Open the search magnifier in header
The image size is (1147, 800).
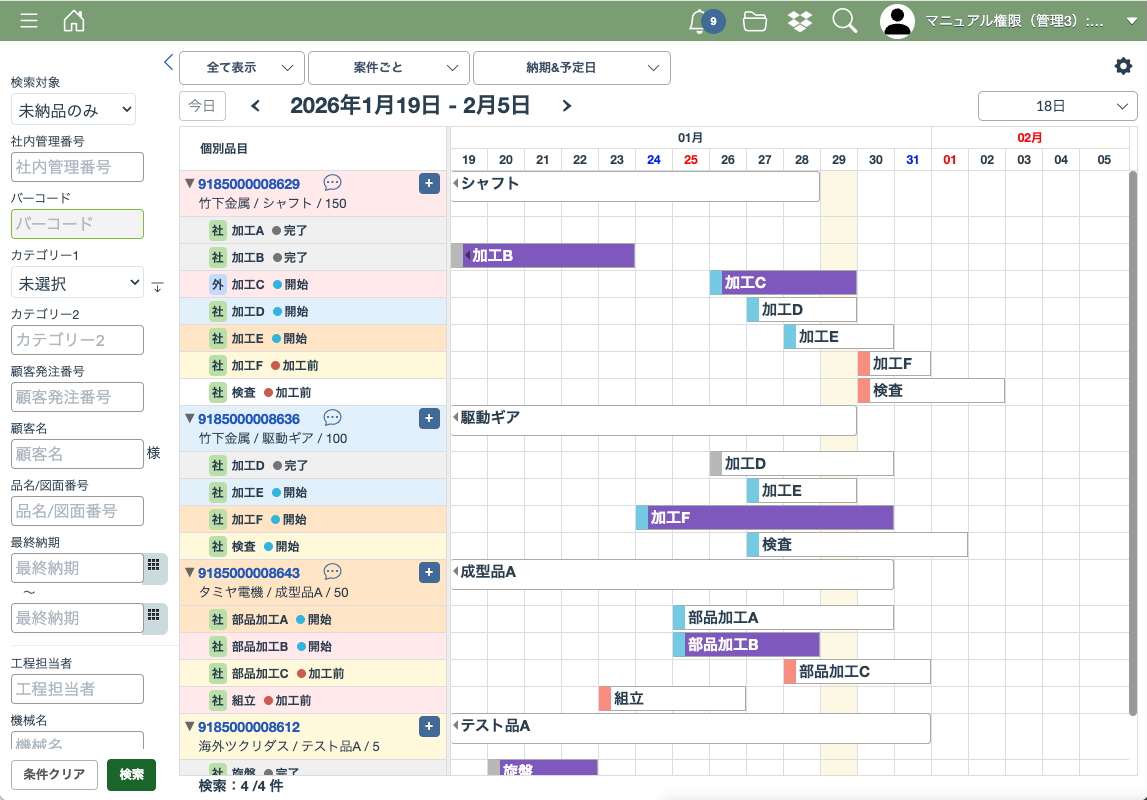coord(845,21)
